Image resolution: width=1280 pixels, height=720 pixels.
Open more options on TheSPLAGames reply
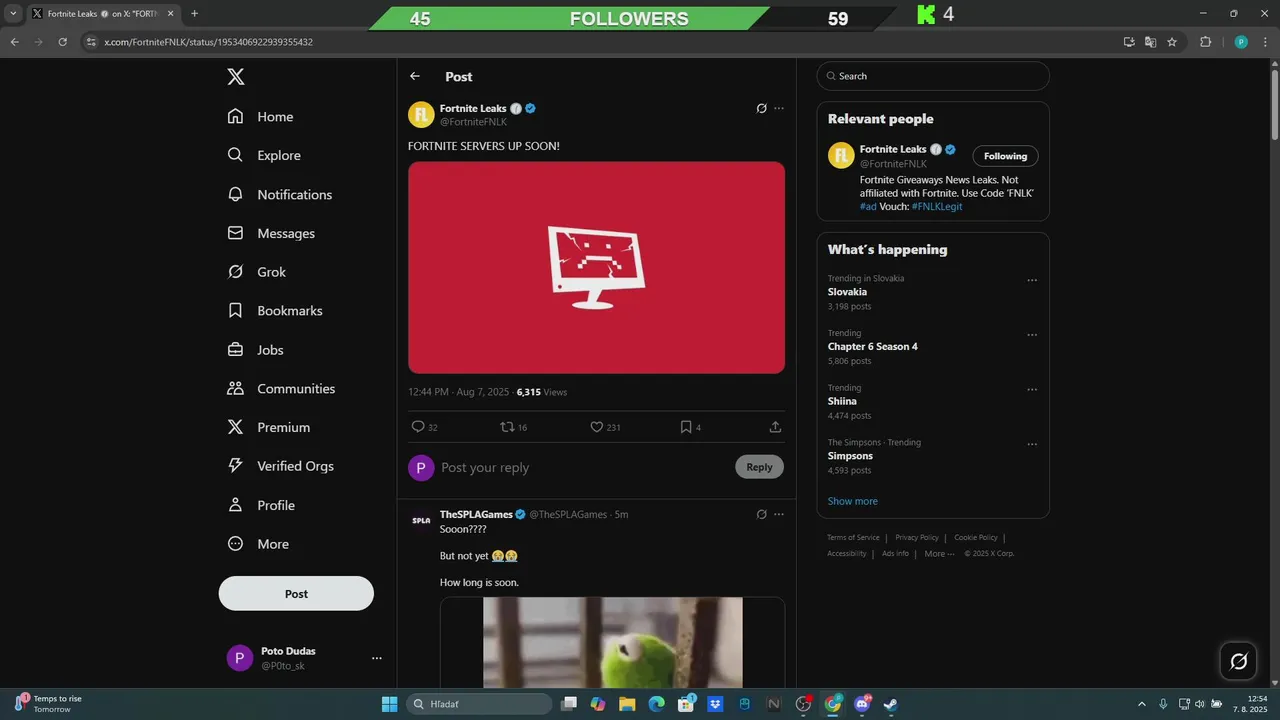pos(779,514)
